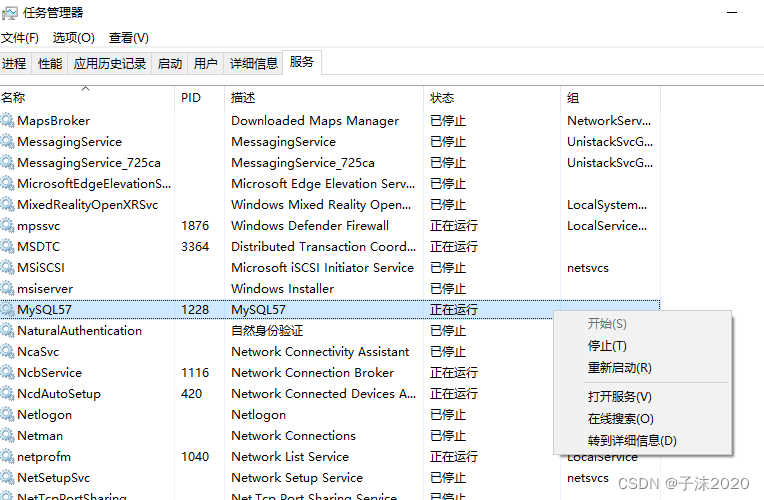Click the gear icon beside Netman

coord(7,435)
